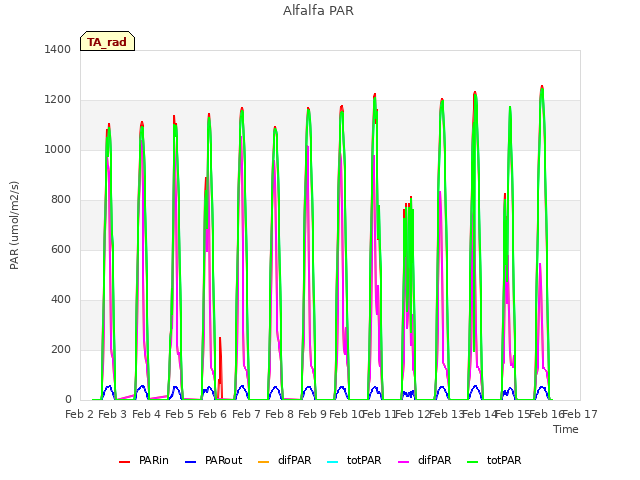Click the Feb 13 x-axis label
The image size is (640, 480).
pyautogui.click(x=447, y=414)
